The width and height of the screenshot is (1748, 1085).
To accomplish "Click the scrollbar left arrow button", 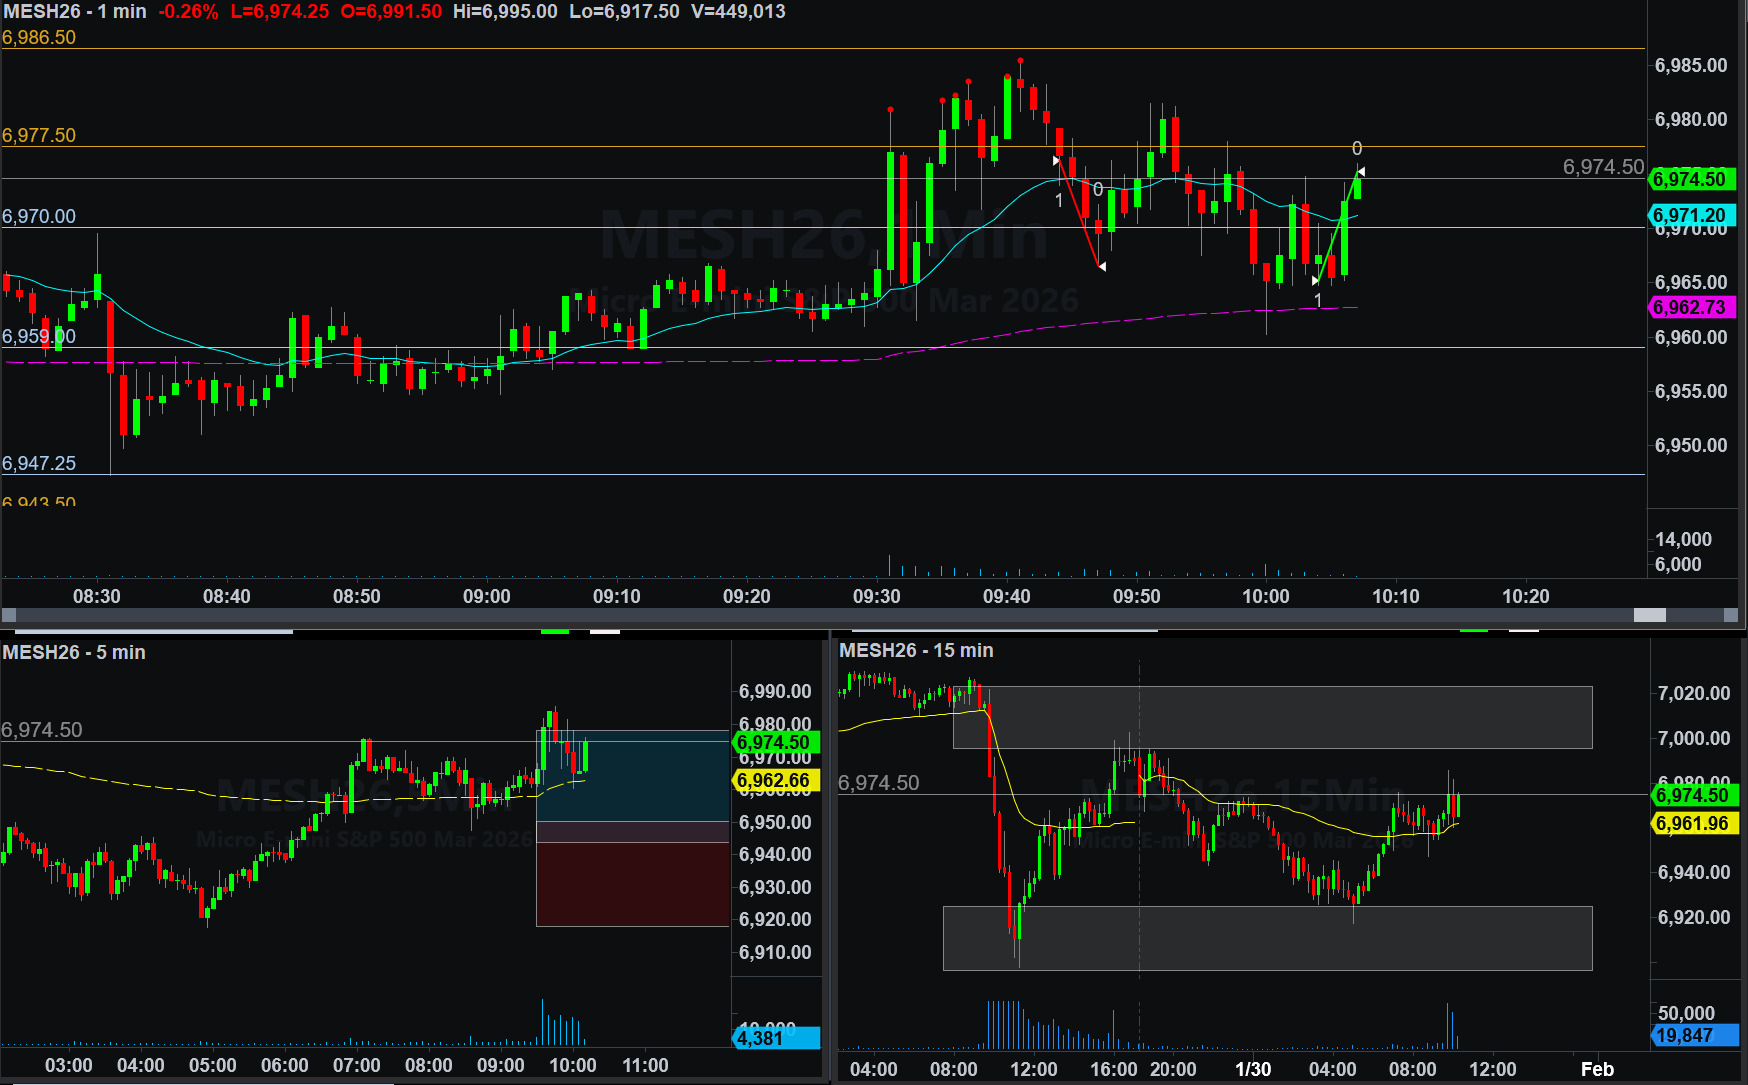I will point(9,615).
